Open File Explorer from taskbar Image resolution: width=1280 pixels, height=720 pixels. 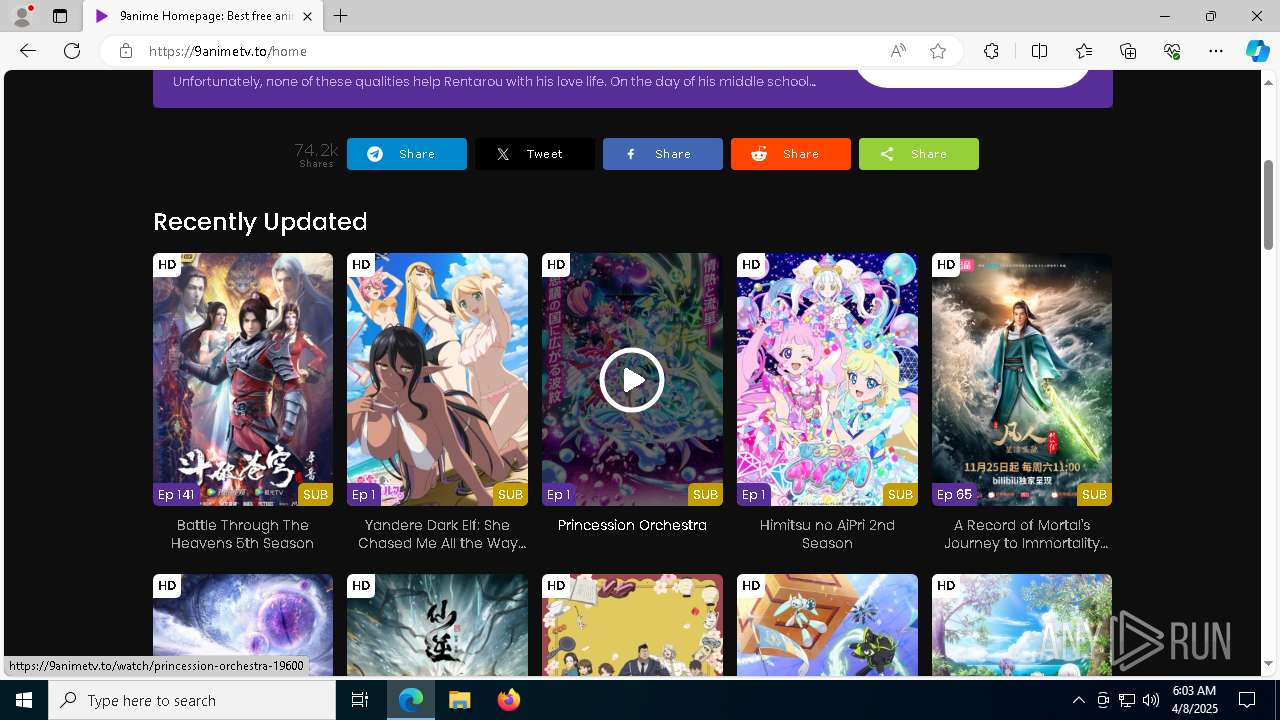(459, 700)
